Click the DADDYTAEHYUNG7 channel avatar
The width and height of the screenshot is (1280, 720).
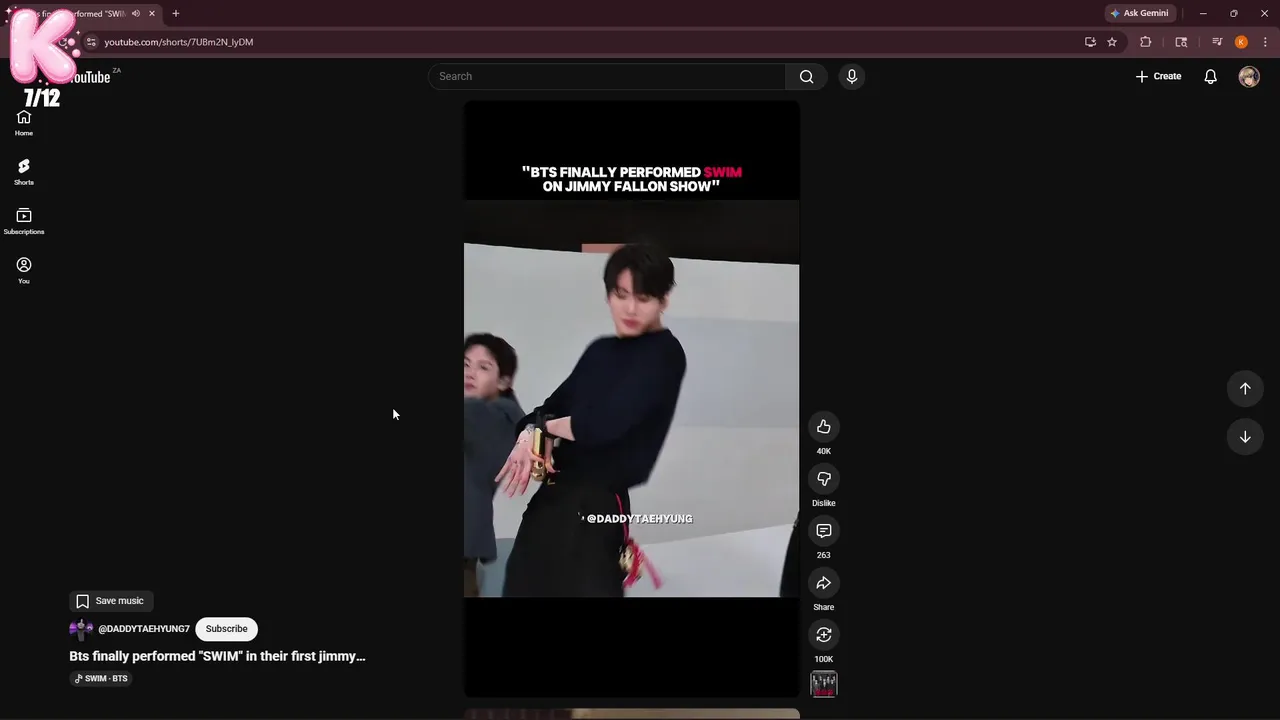tap(81, 629)
